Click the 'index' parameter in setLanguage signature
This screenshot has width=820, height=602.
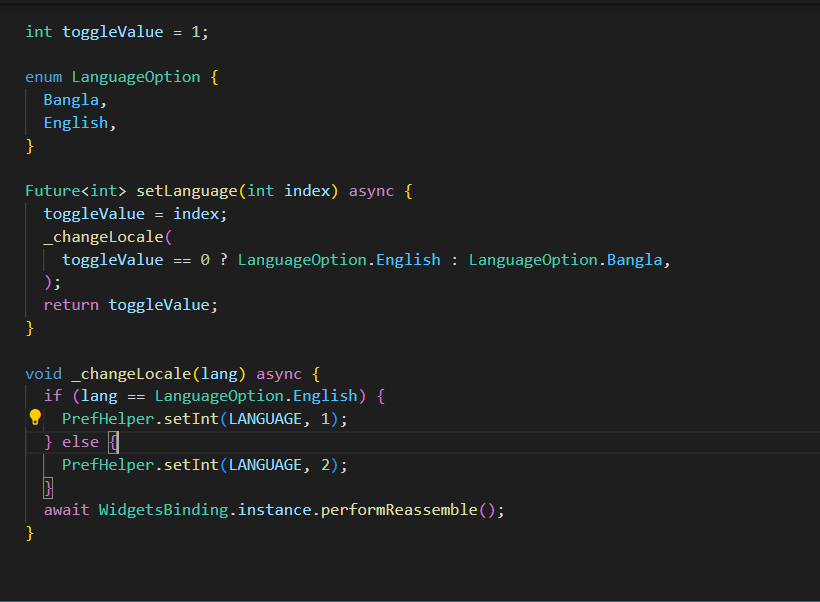pos(308,191)
